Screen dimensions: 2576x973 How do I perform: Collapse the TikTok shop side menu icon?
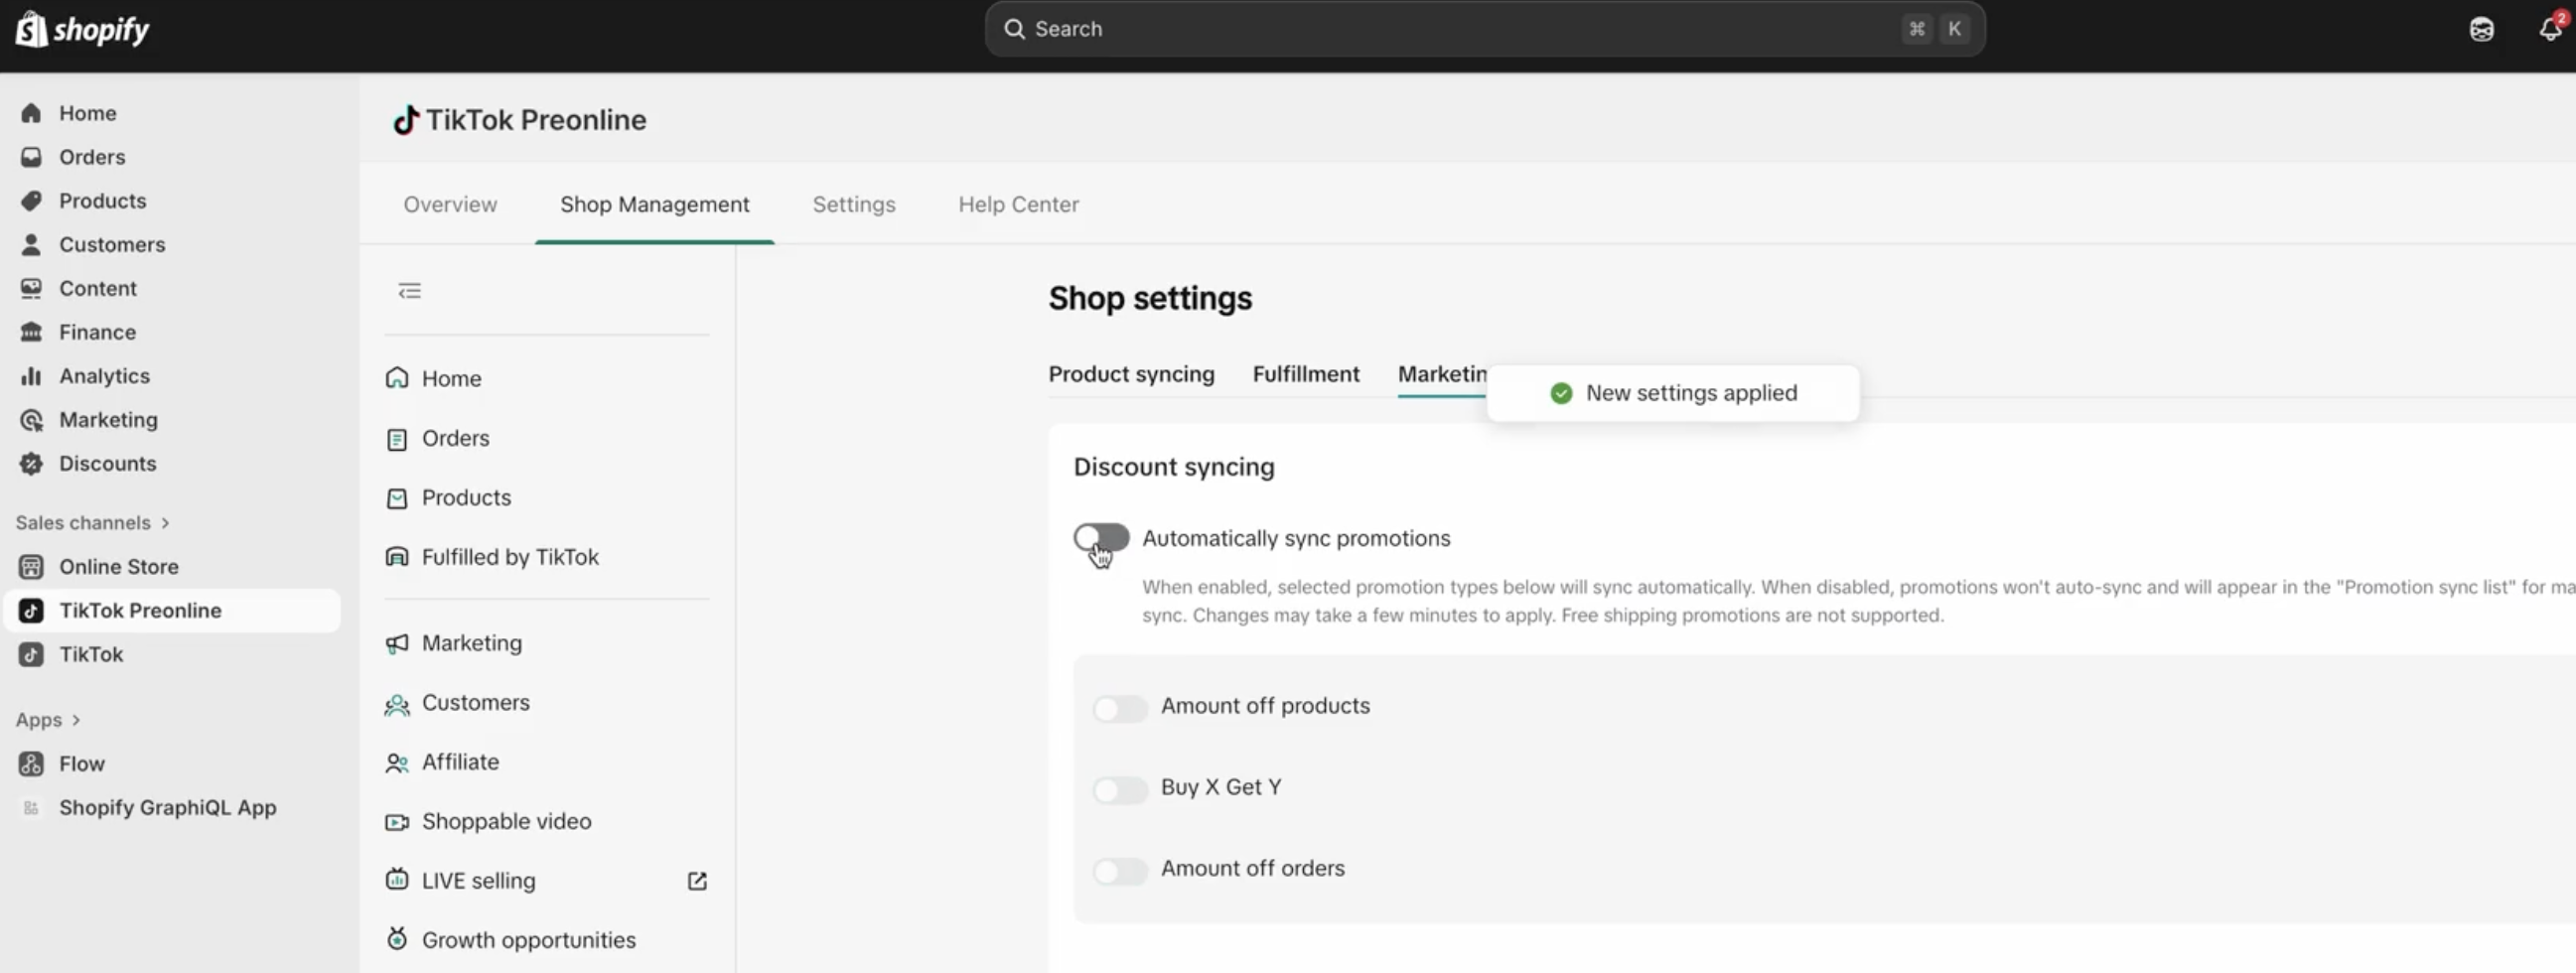pyautogui.click(x=409, y=291)
